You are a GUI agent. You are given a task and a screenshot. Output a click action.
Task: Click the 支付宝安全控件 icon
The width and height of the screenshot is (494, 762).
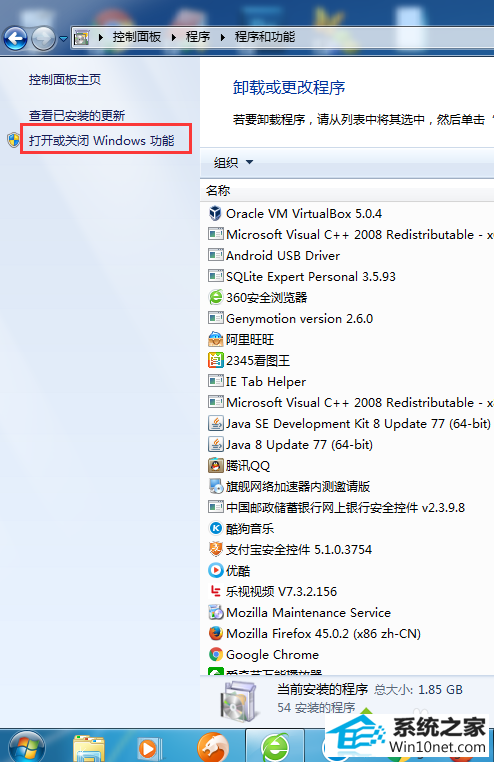[215, 549]
